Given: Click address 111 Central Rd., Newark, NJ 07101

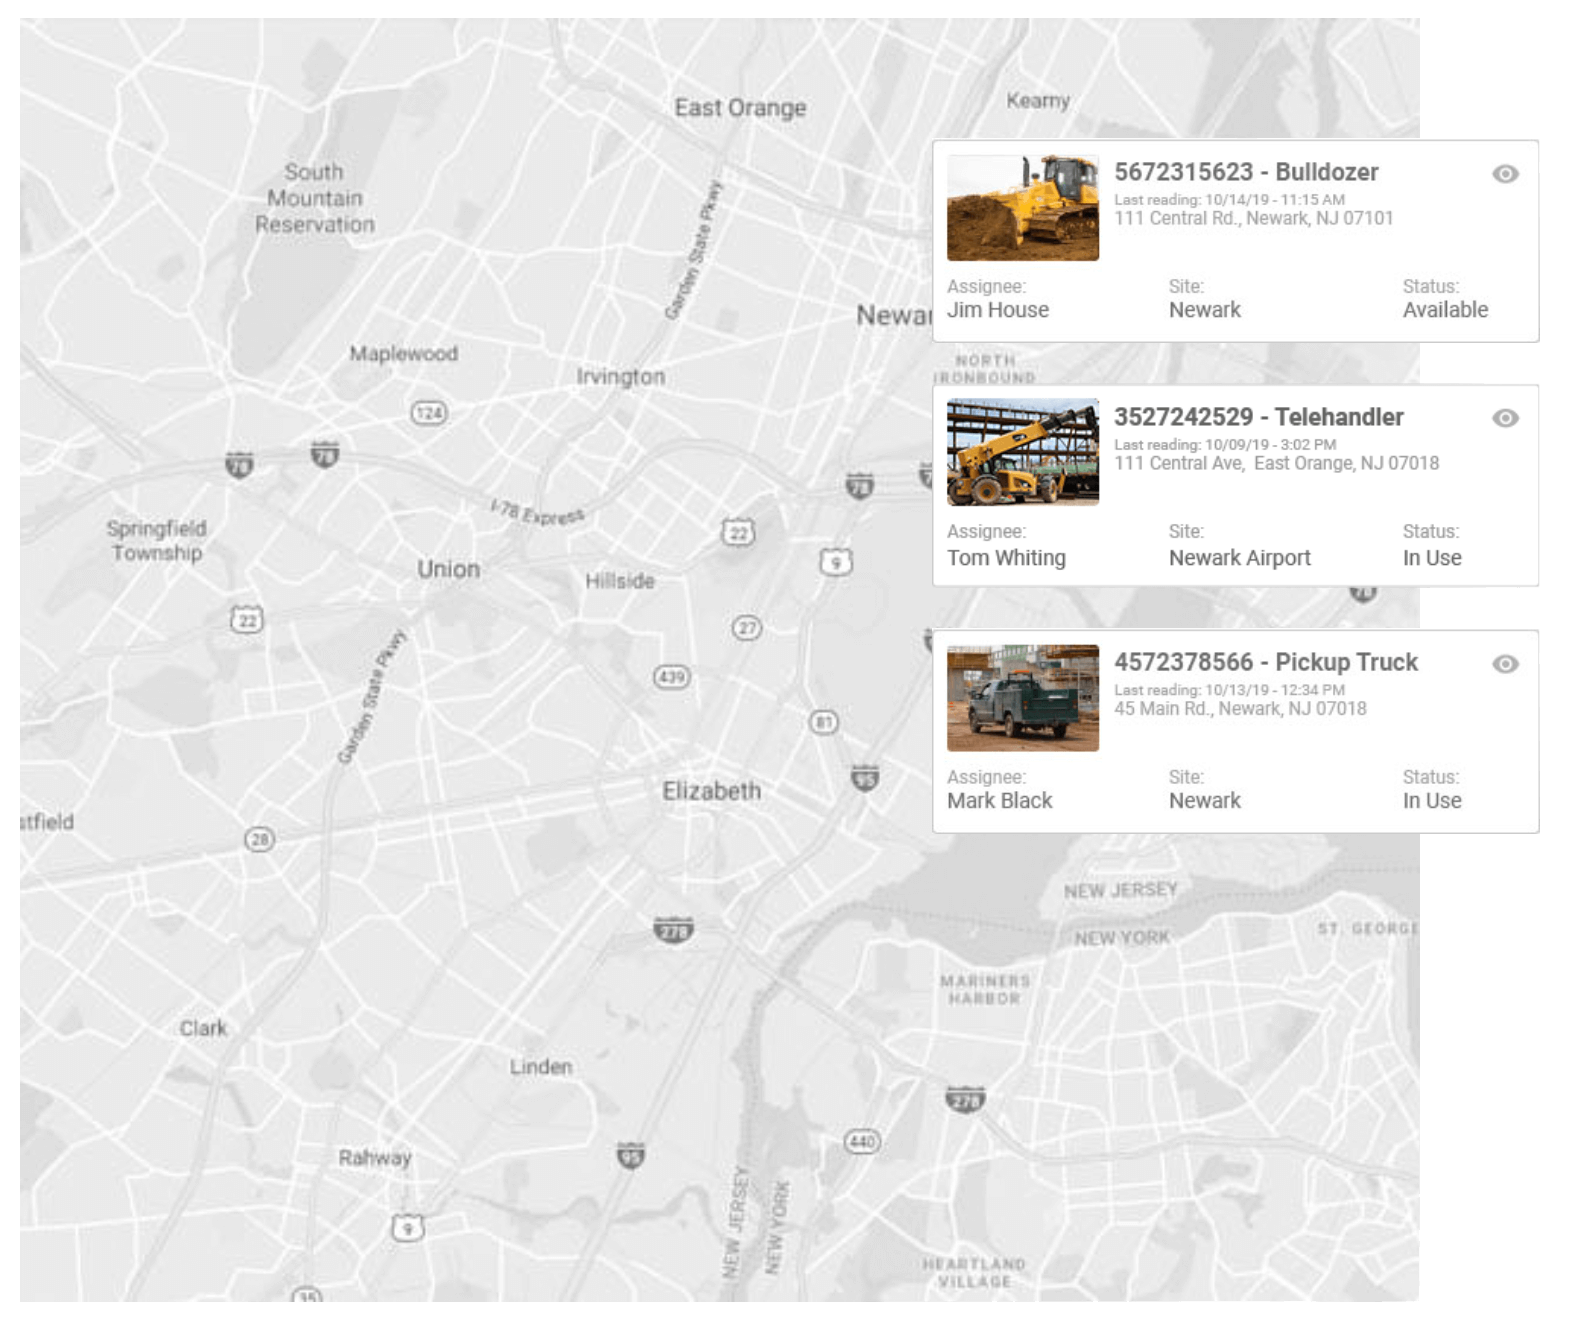Looking at the screenshot, I should tap(1253, 218).
